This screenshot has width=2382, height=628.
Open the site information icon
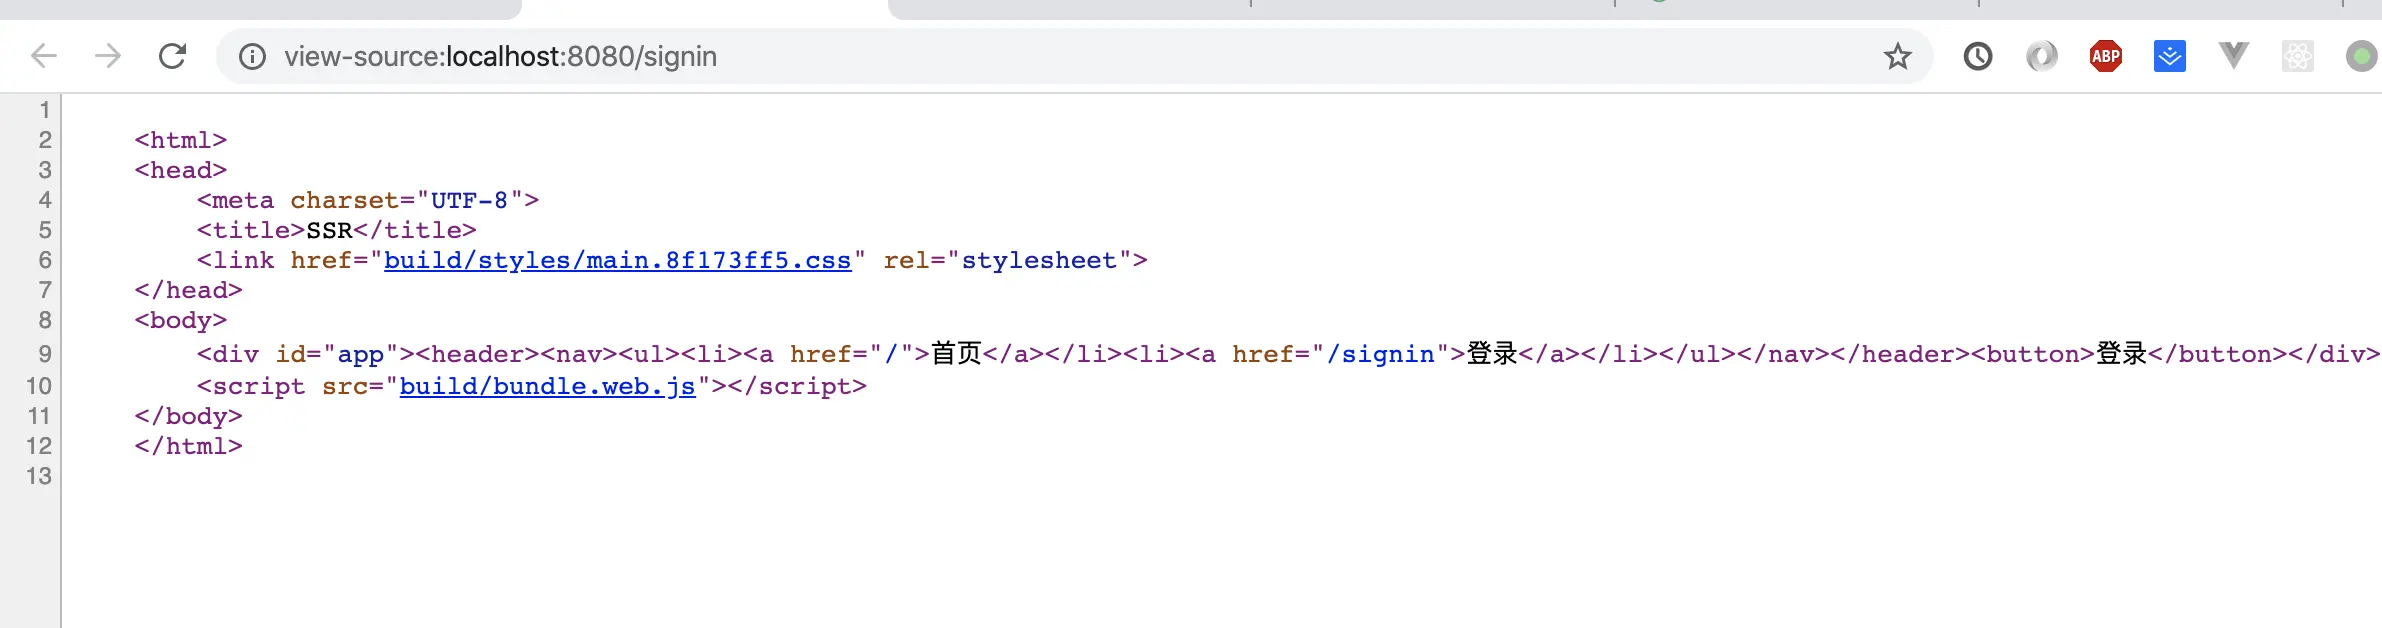point(252,56)
